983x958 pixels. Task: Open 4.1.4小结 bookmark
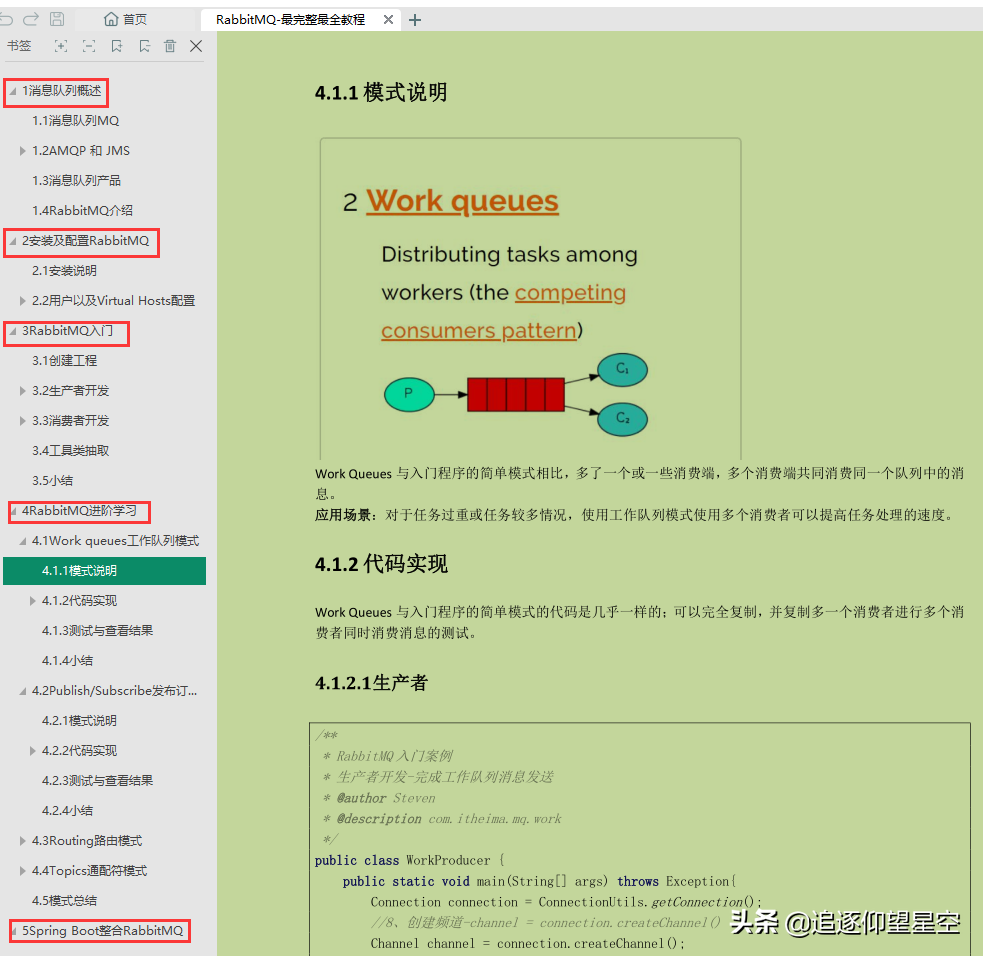point(67,661)
